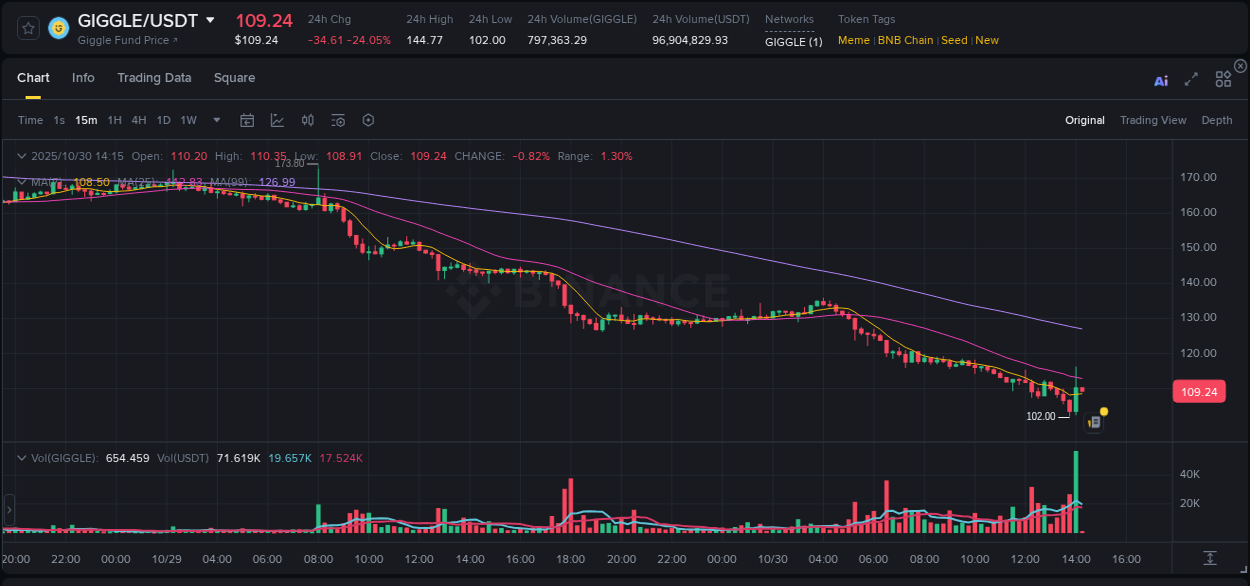Open the widgets layout grid icon
1250x586 pixels.
[x=1223, y=79]
